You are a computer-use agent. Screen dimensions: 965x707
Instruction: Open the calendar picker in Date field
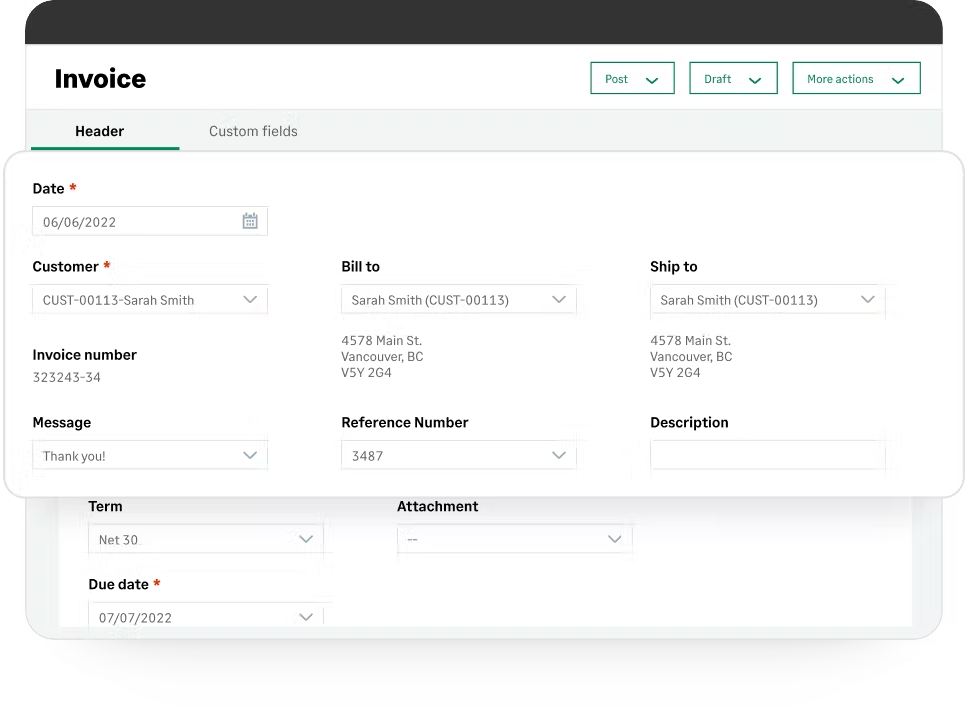[250, 221]
